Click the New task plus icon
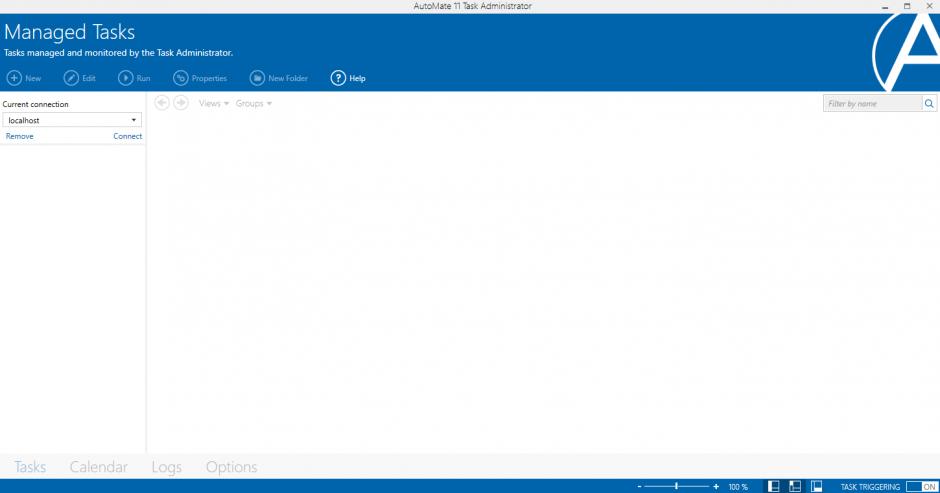Viewport: 940px width, 493px height. (14, 78)
